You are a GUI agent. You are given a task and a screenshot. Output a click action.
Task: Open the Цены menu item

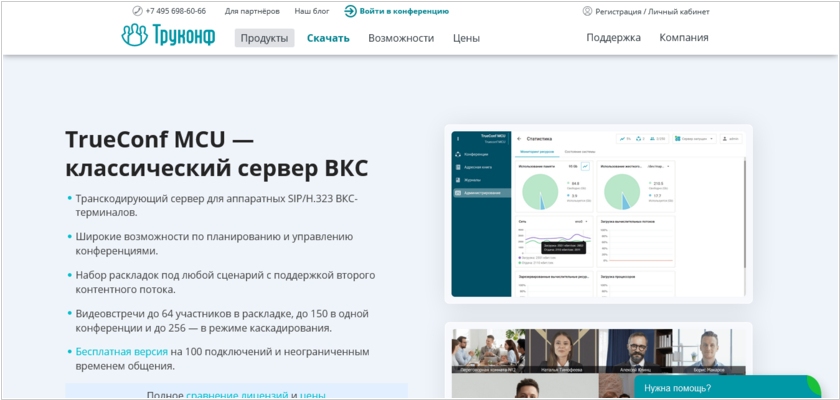click(x=466, y=38)
